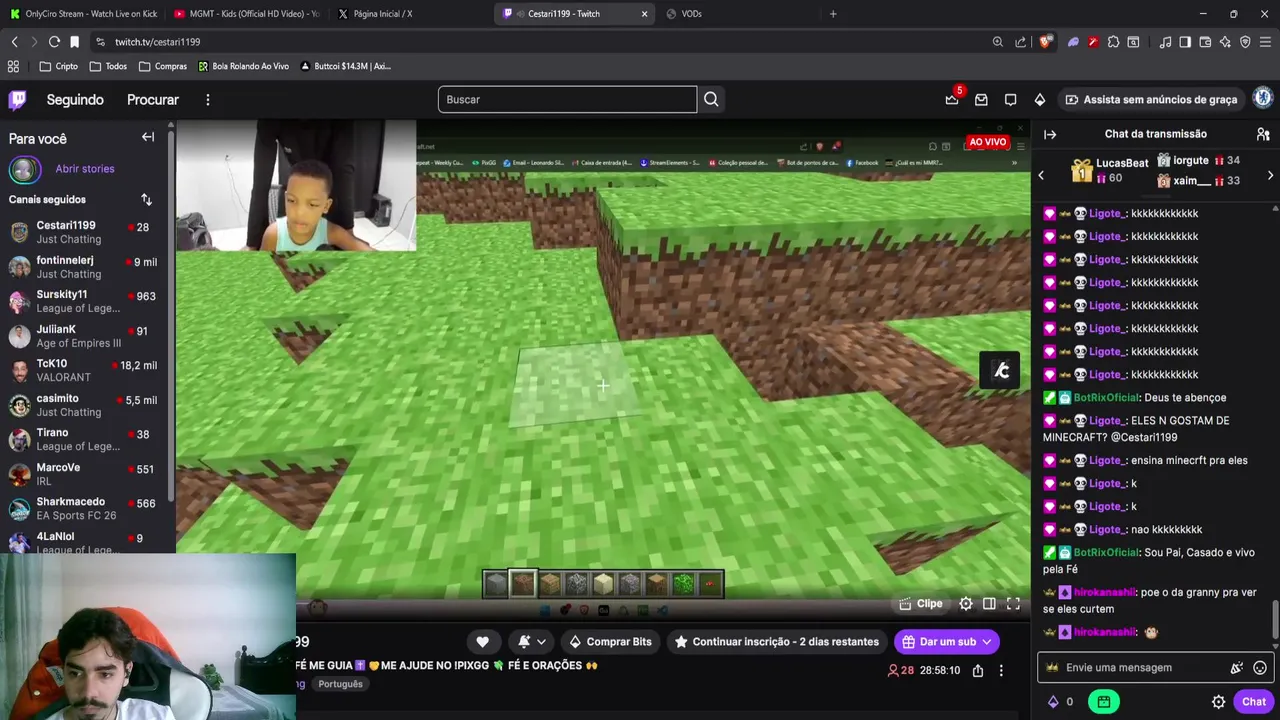Viewport: 1280px width, 720px height.
Task: Click the share icon under video
Action: (x=978, y=671)
